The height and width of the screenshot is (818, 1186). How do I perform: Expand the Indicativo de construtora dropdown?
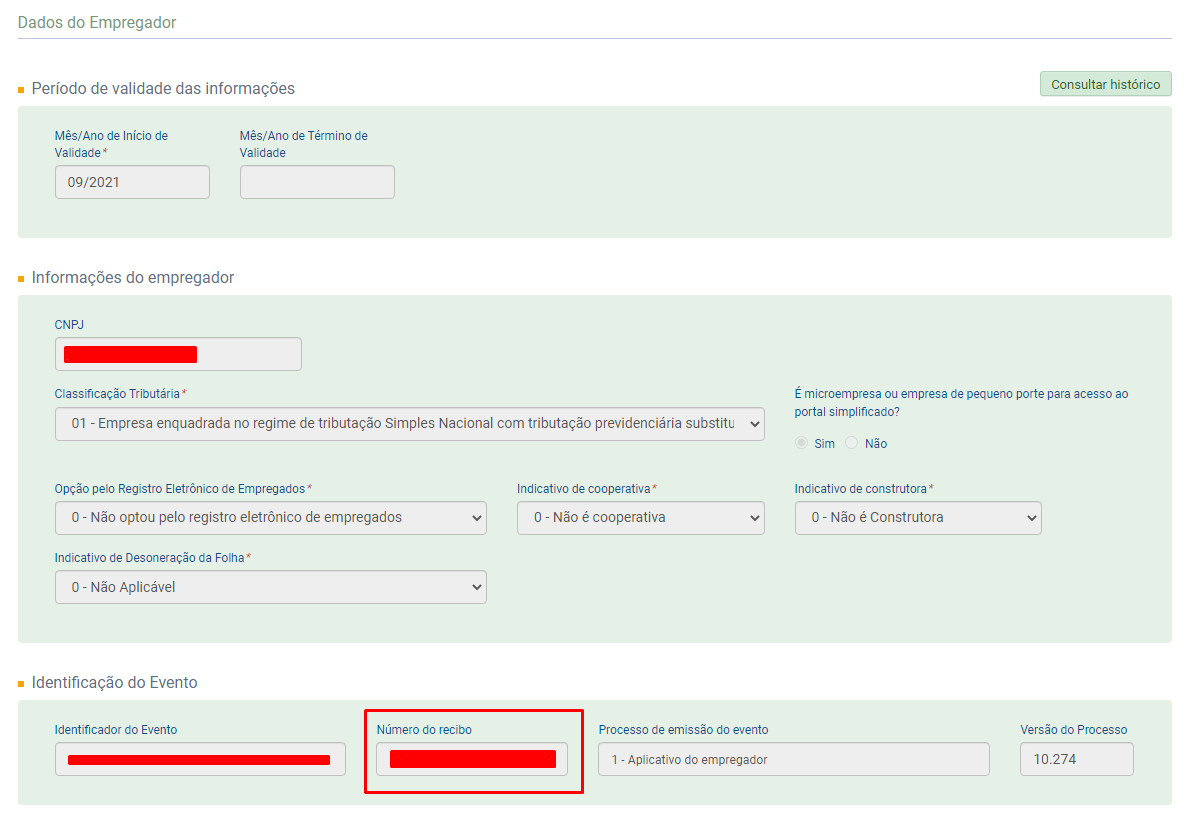(x=917, y=518)
